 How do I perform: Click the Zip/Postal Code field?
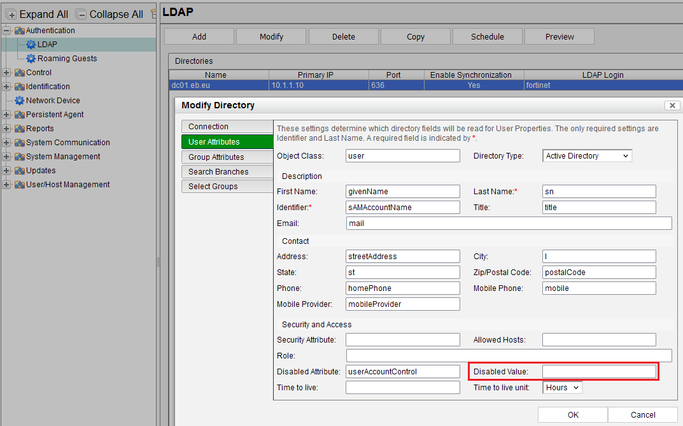(x=599, y=272)
